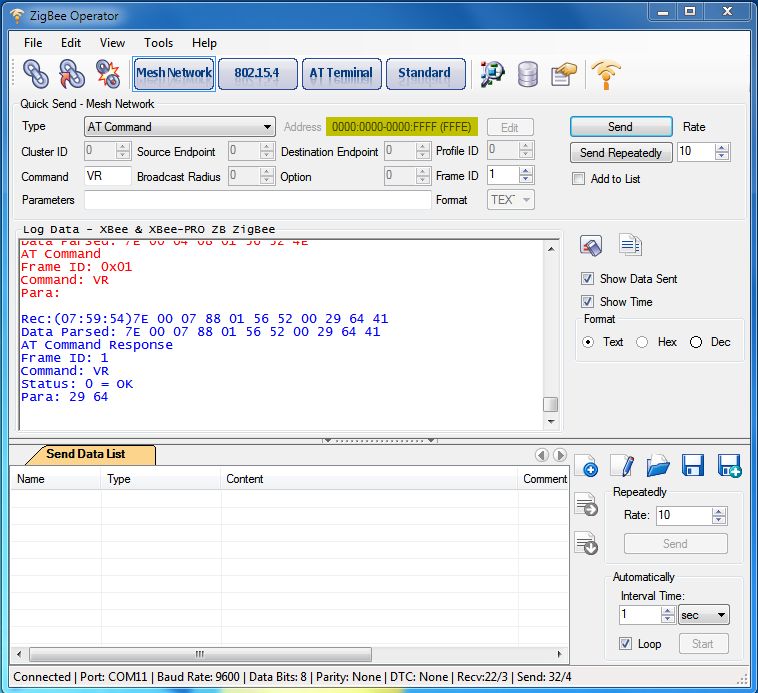This screenshot has height=693, width=758.
Task: Click the disconnect broken-chain icon
Action: tap(108, 74)
